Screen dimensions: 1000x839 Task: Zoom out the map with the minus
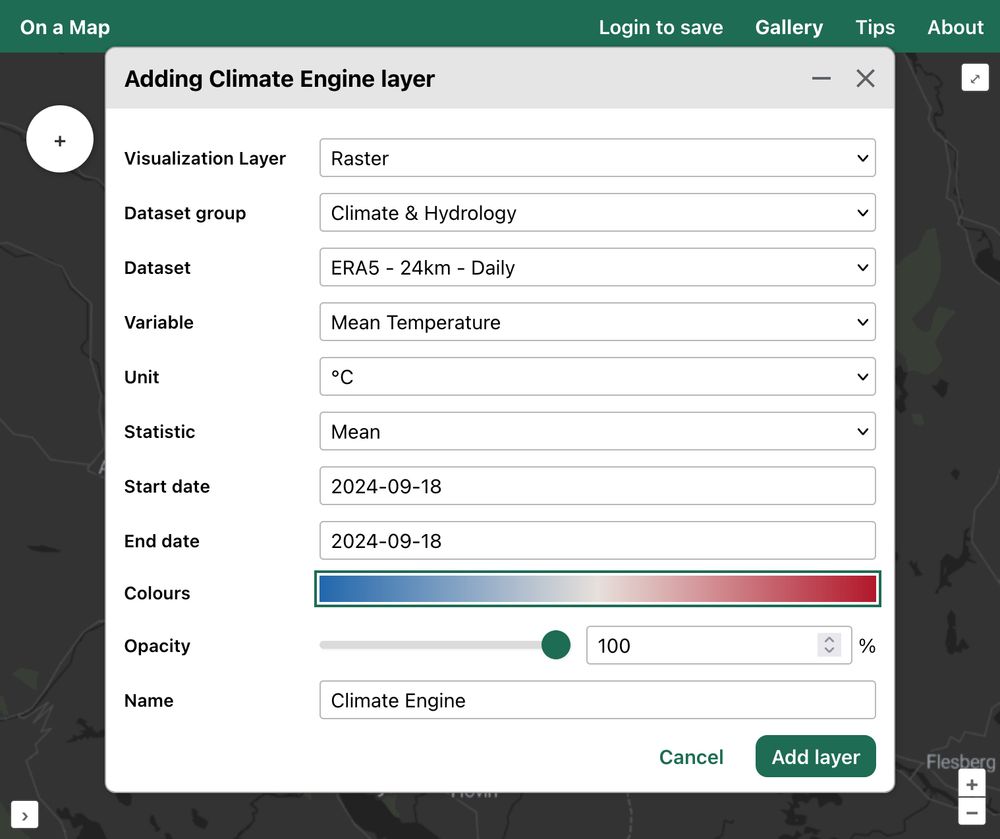(971, 812)
